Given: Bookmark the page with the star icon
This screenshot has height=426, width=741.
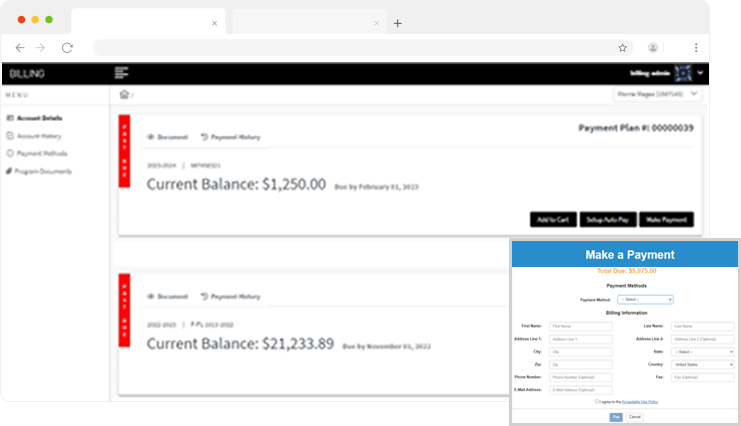Looking at the screenshot, I should pyautogui.click(x=622, y=47).
